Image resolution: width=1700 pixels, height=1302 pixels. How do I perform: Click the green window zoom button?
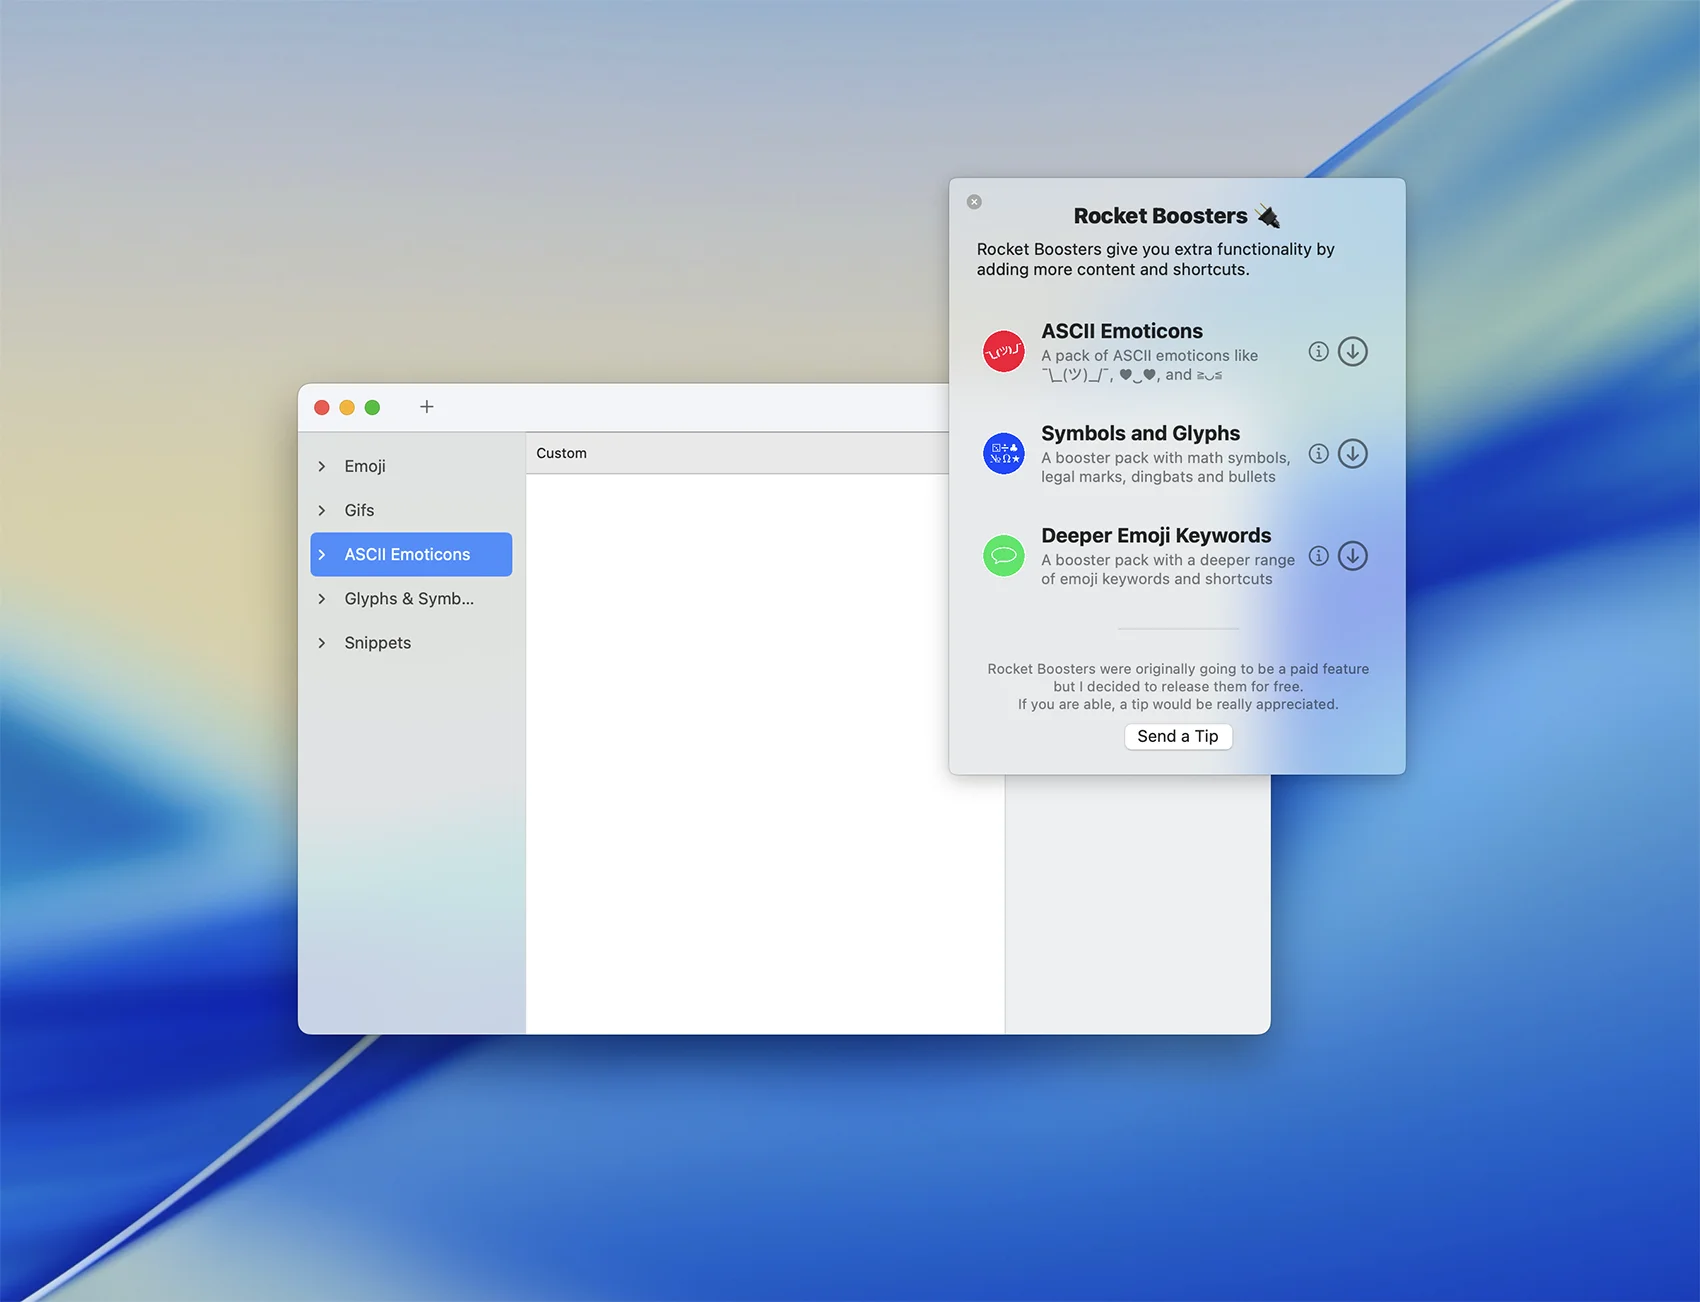(372, 408)
